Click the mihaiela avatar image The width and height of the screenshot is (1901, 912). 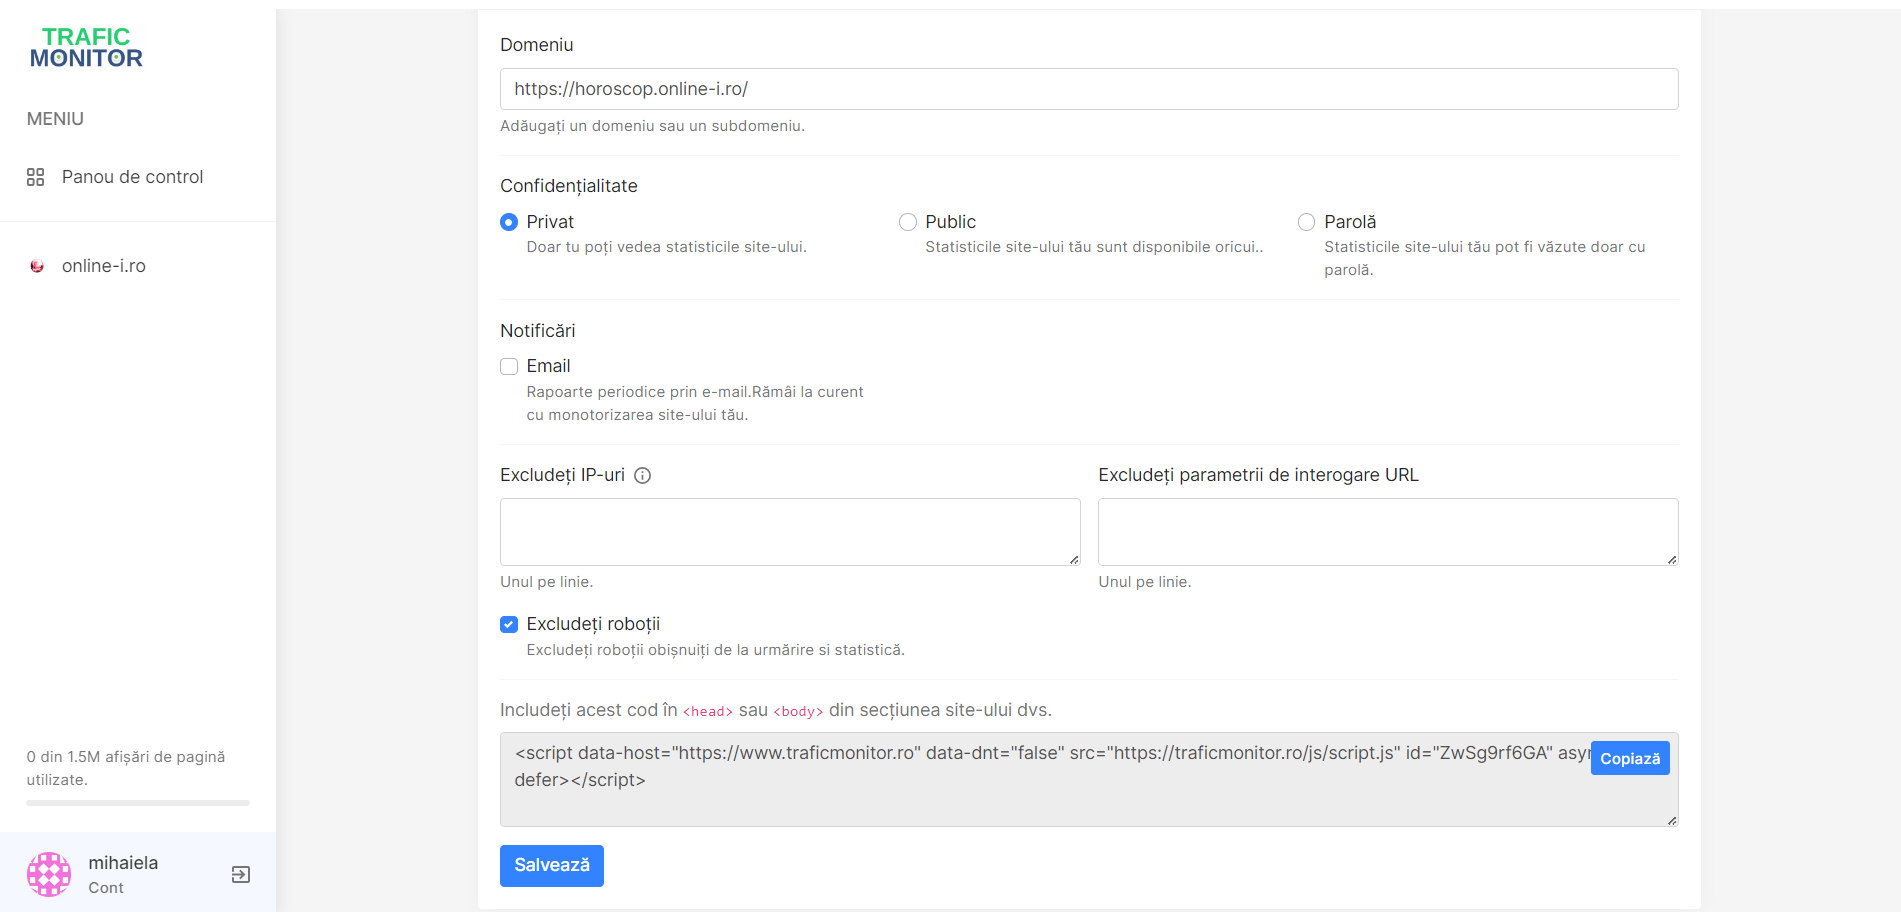point(49,874)
